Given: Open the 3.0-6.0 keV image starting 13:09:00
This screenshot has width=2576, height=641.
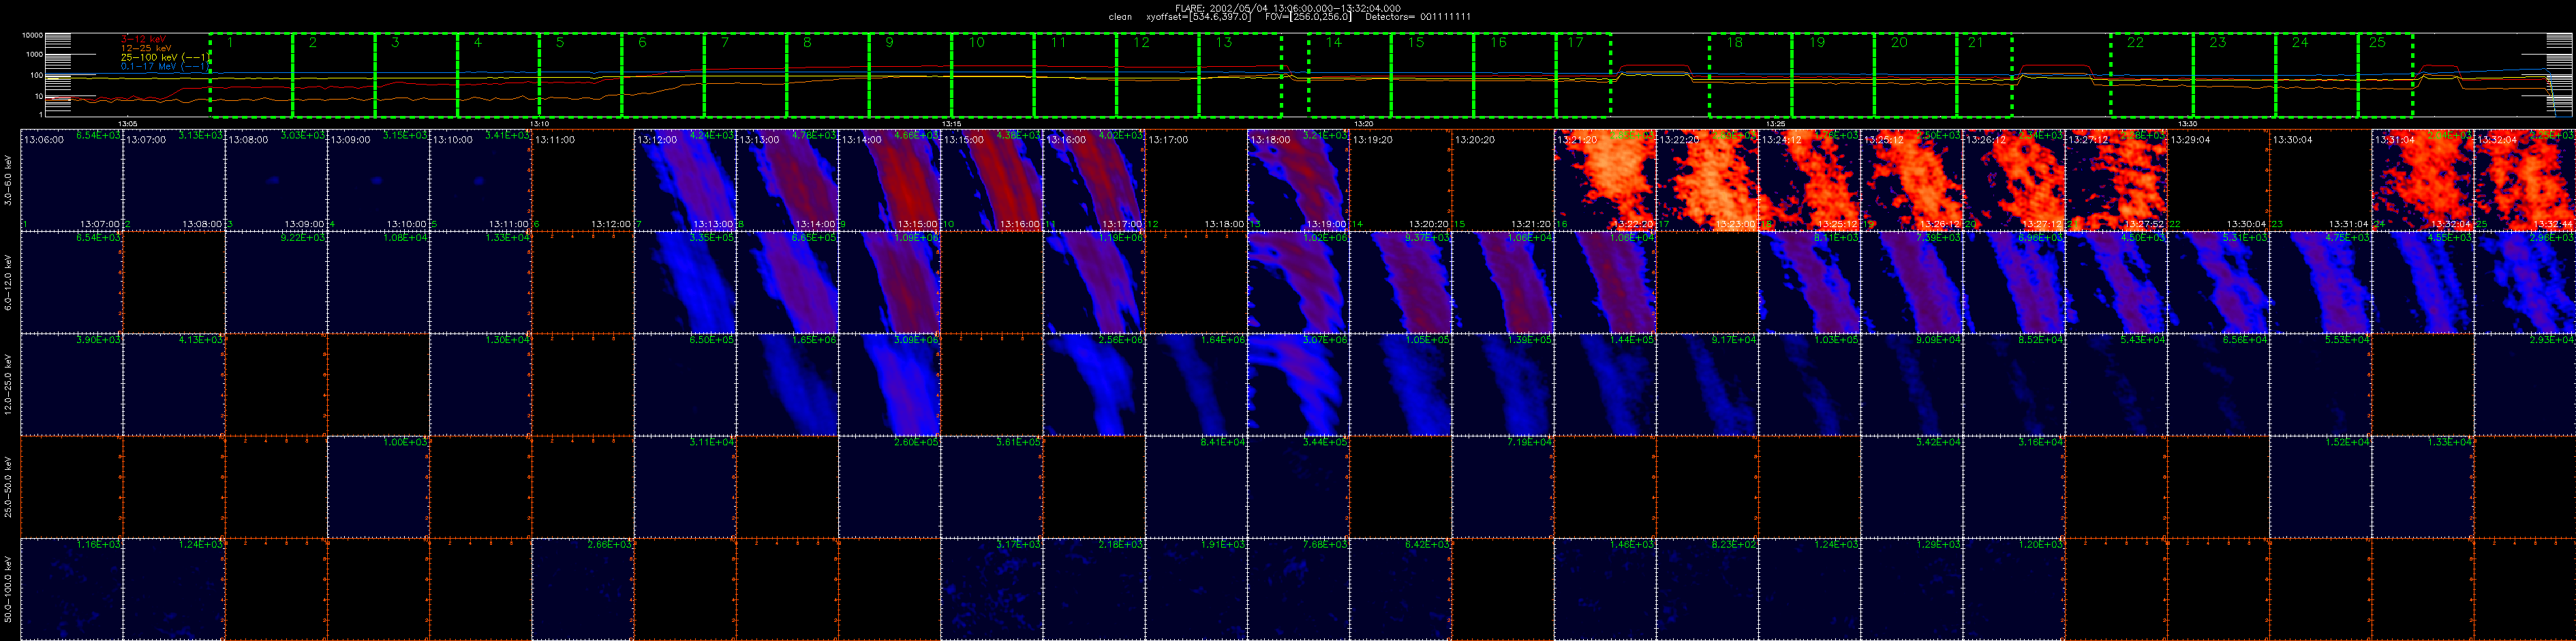Looking at the screenshot, I should click(378, 180).
